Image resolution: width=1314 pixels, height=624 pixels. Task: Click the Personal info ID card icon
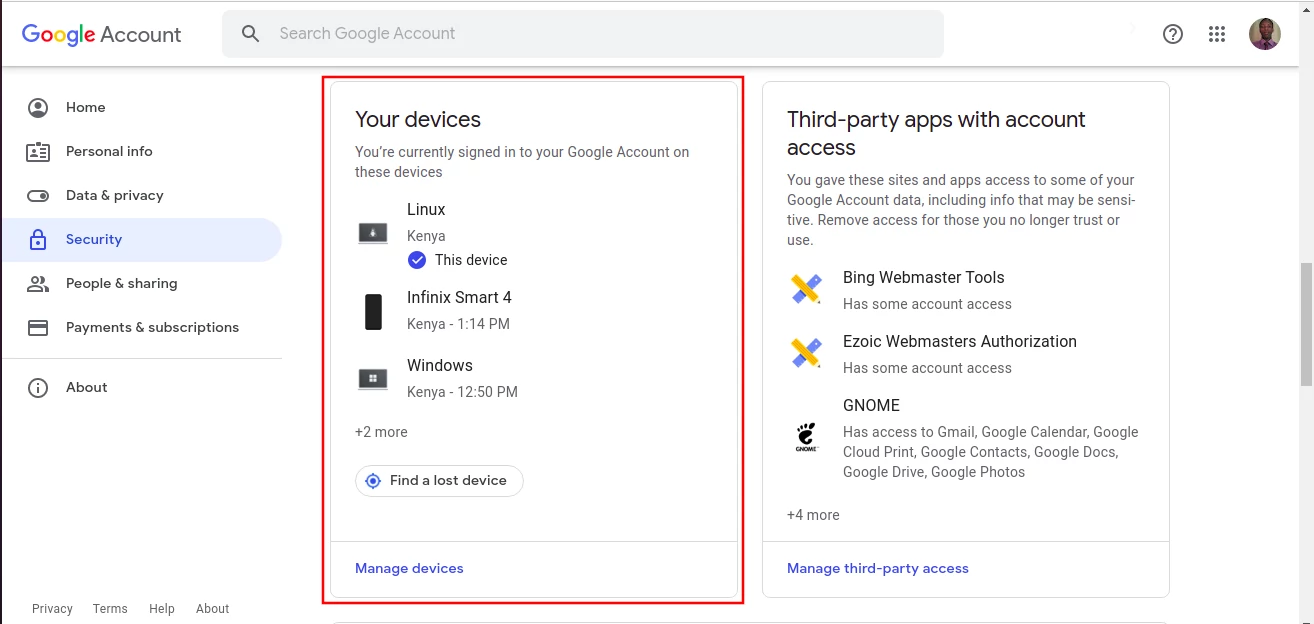38,152
